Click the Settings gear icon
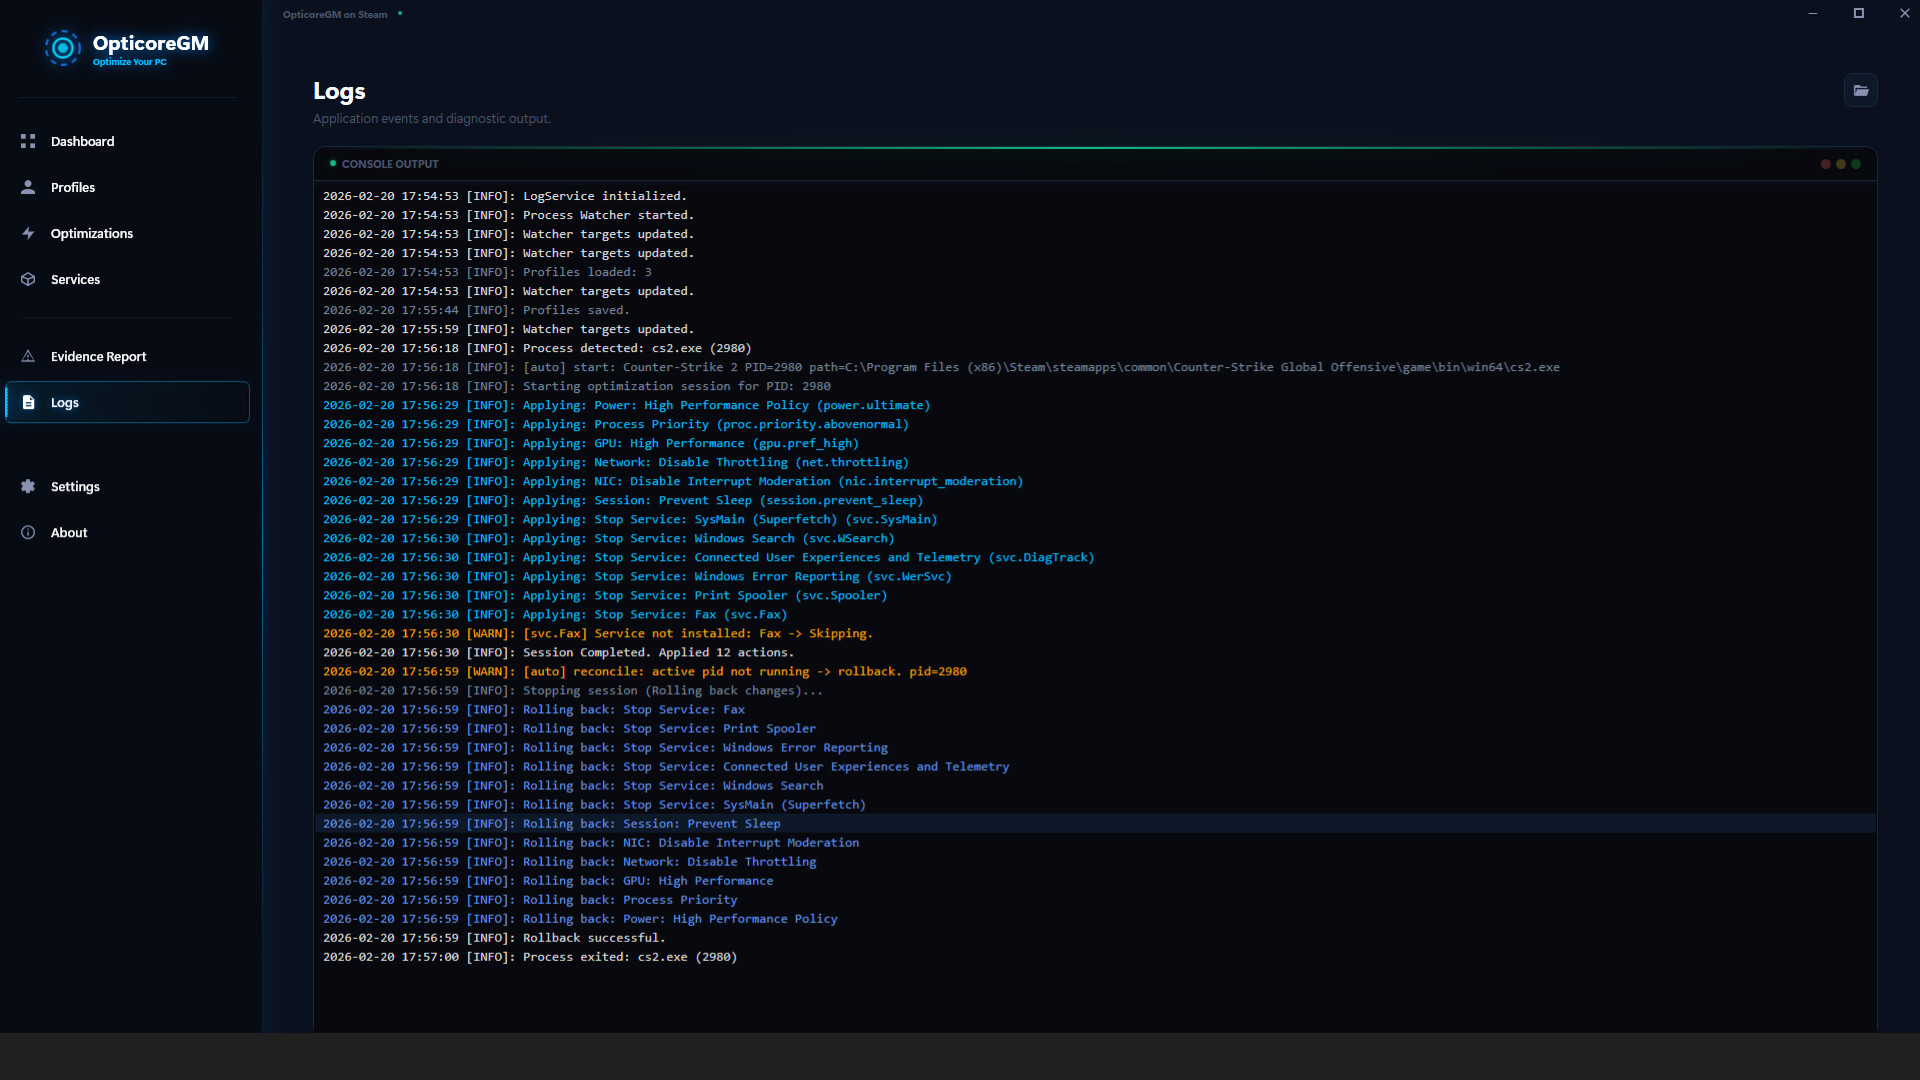This screenshot has width=1920, height=1080. (28, 486)
